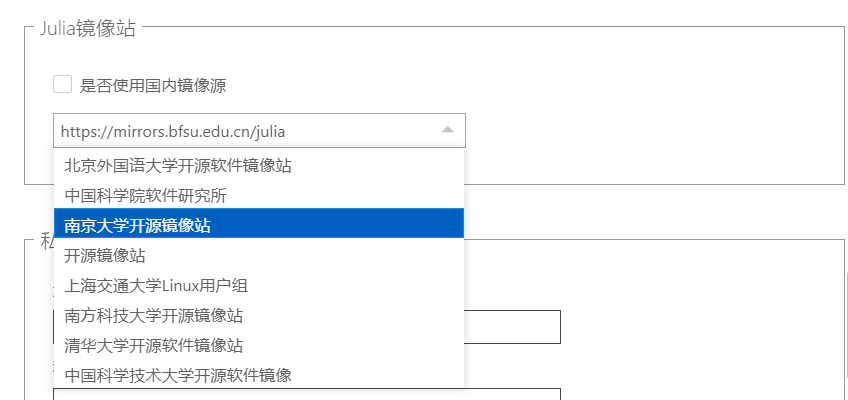Pick the highlighted 南京大学开源镜像站 option
848x400 pixels.
(138, 225)
